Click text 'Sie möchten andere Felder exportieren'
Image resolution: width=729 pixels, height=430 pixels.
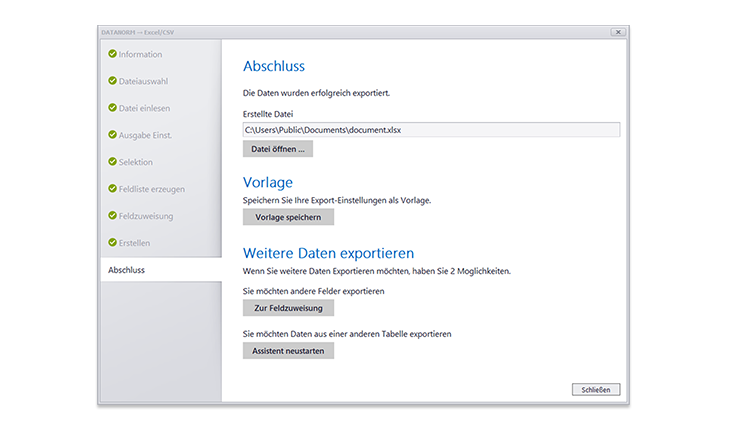click(x=313, y=291)
